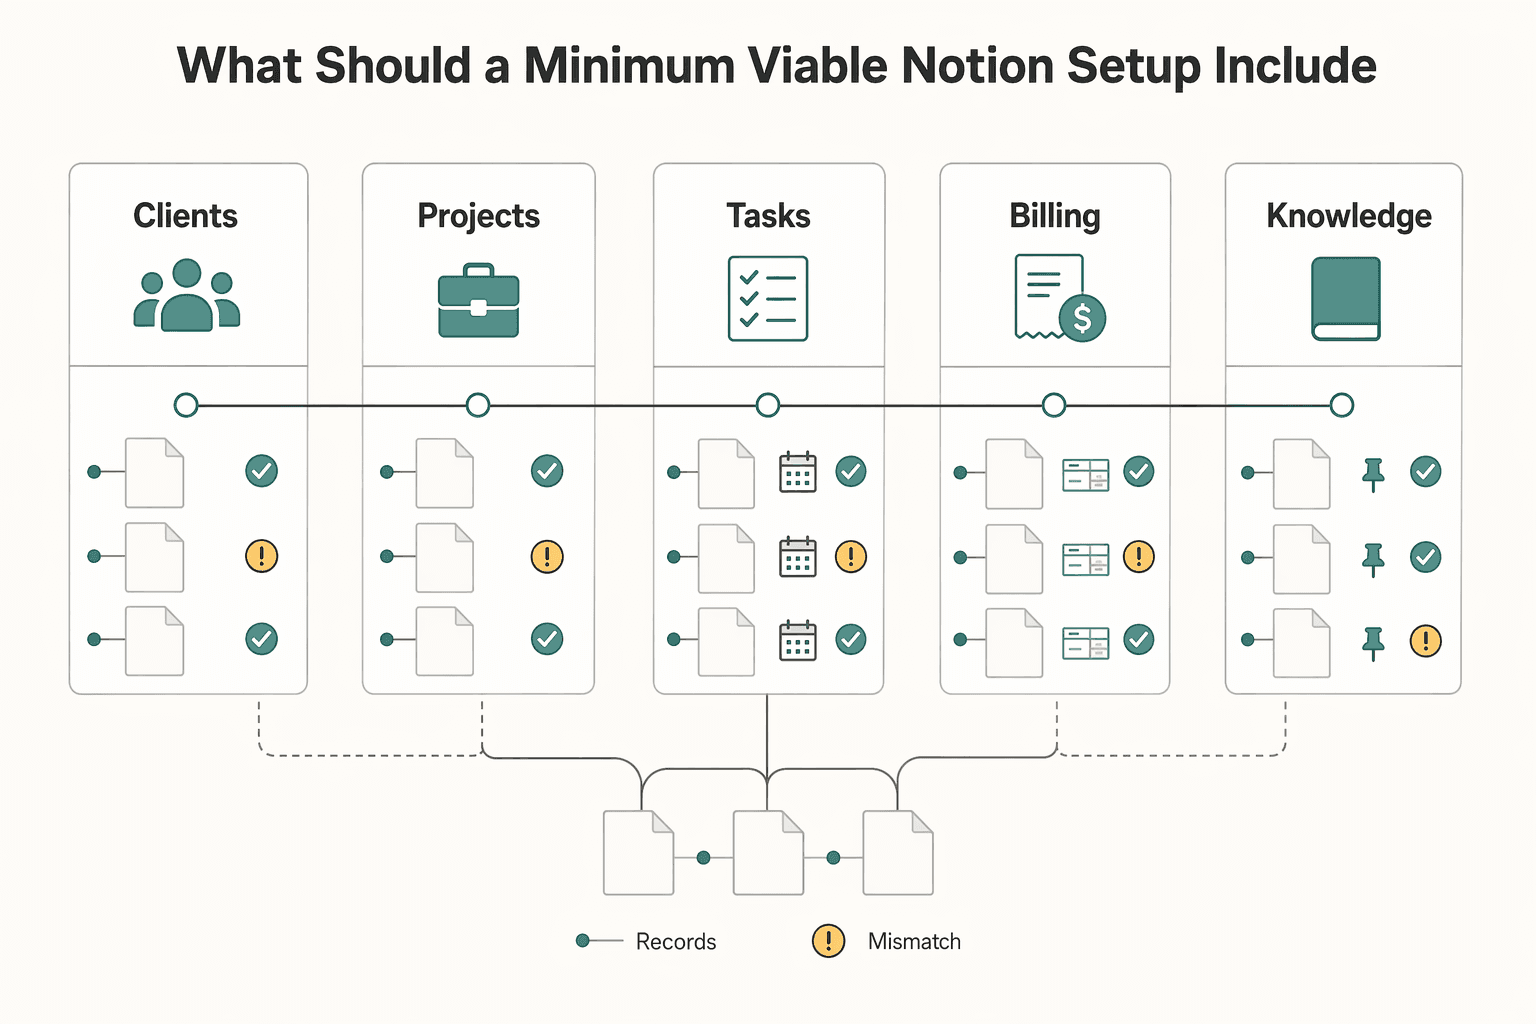Viewport: 1536px width, 1024px height.
Task: Click the timeline node under Clients
Action: point(186,405)
